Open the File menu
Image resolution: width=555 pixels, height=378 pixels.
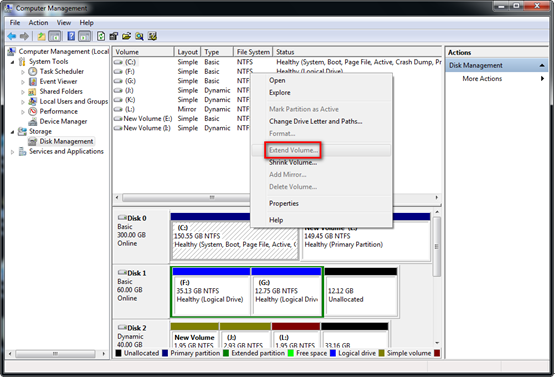coord(15,23)
